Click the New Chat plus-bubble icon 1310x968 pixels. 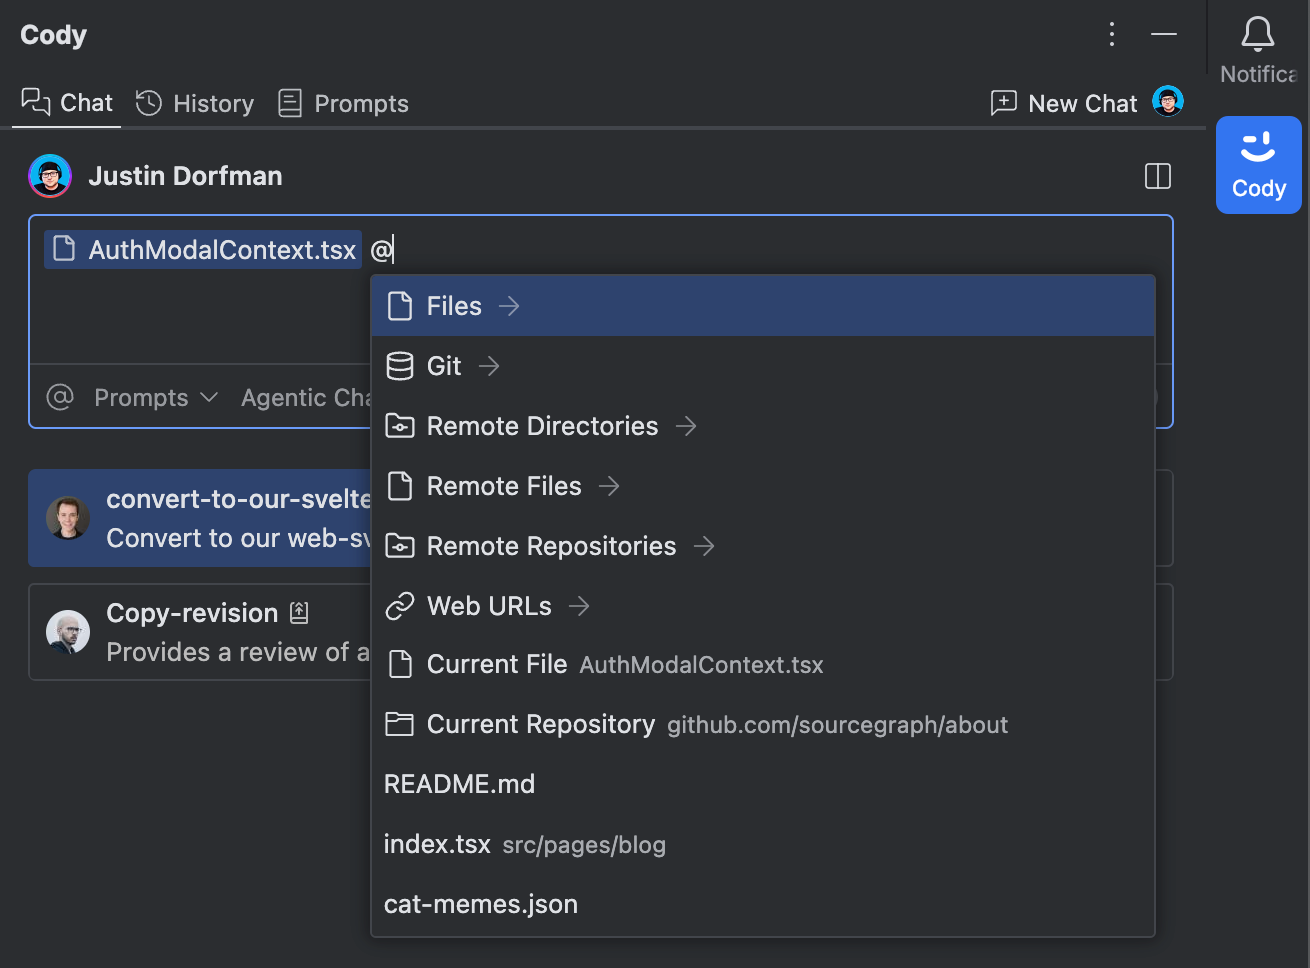1003,103
